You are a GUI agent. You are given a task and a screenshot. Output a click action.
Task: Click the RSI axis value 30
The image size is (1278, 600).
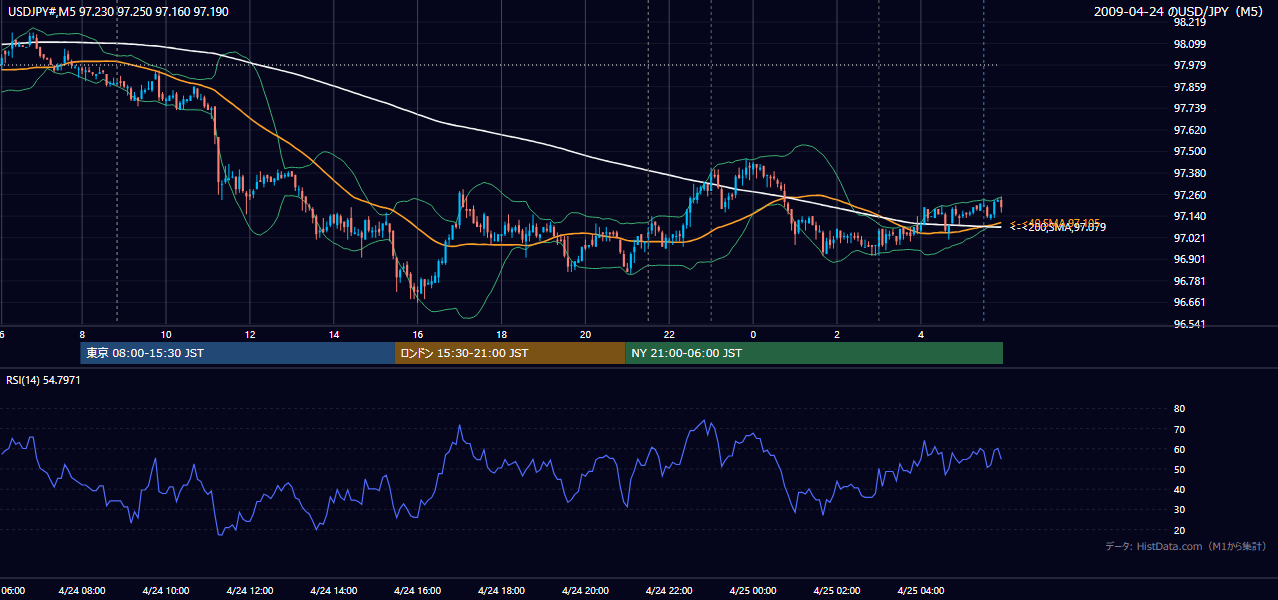pyautogui.click(x=1179, y=510)
